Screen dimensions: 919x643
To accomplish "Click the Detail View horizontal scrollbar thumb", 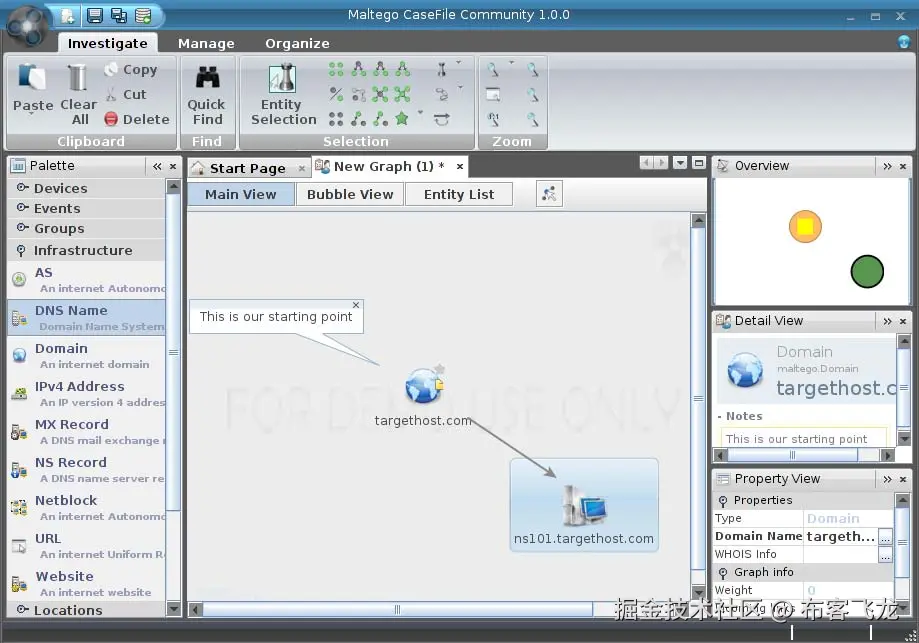I will 792,455.
